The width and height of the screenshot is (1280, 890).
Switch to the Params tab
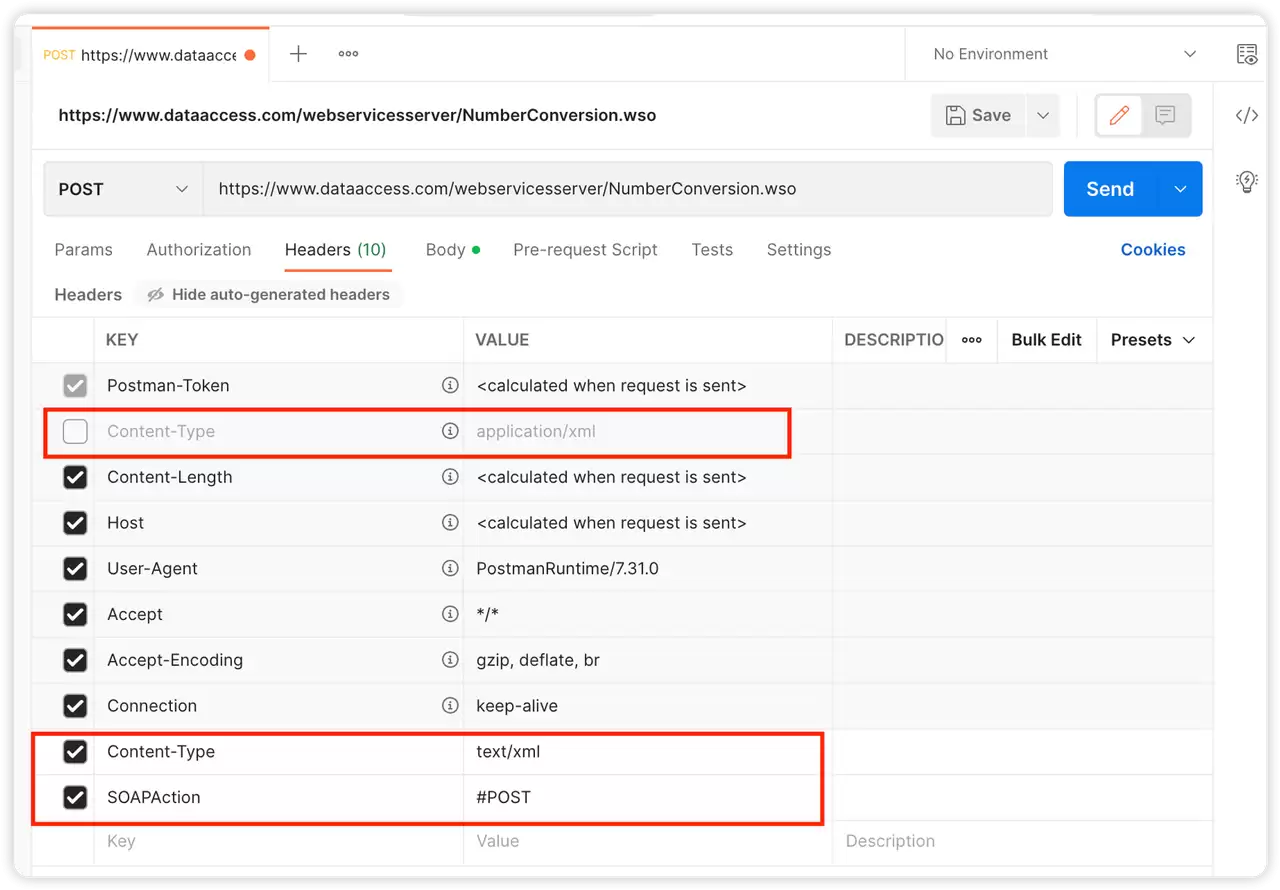(83, 250)
